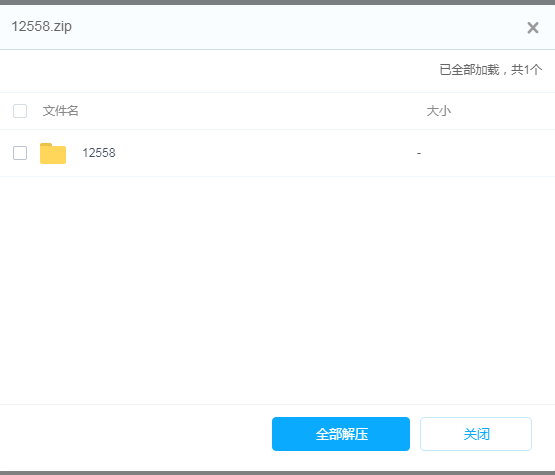Check the box for the 12558 folder
Viewport: 555px width, 475px height.
20,153
